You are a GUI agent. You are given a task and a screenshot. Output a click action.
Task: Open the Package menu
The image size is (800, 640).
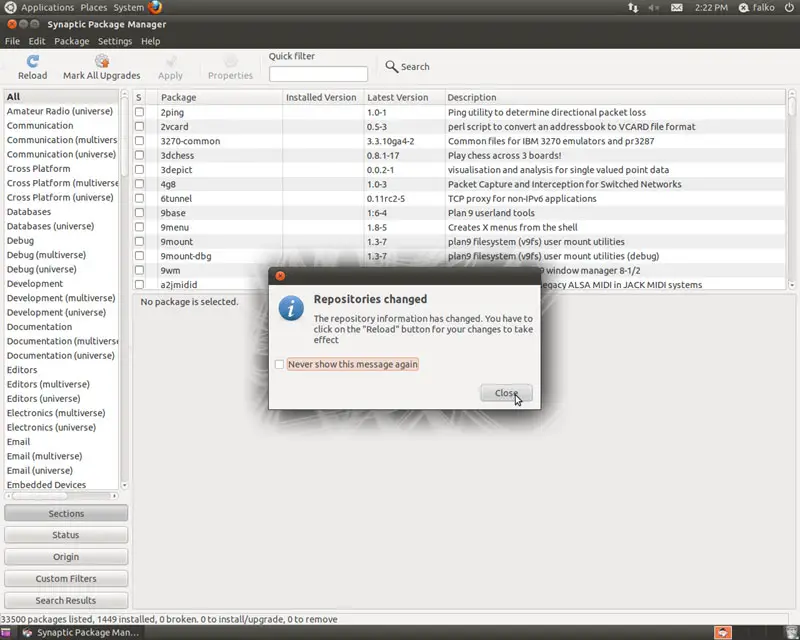(71, 41)
